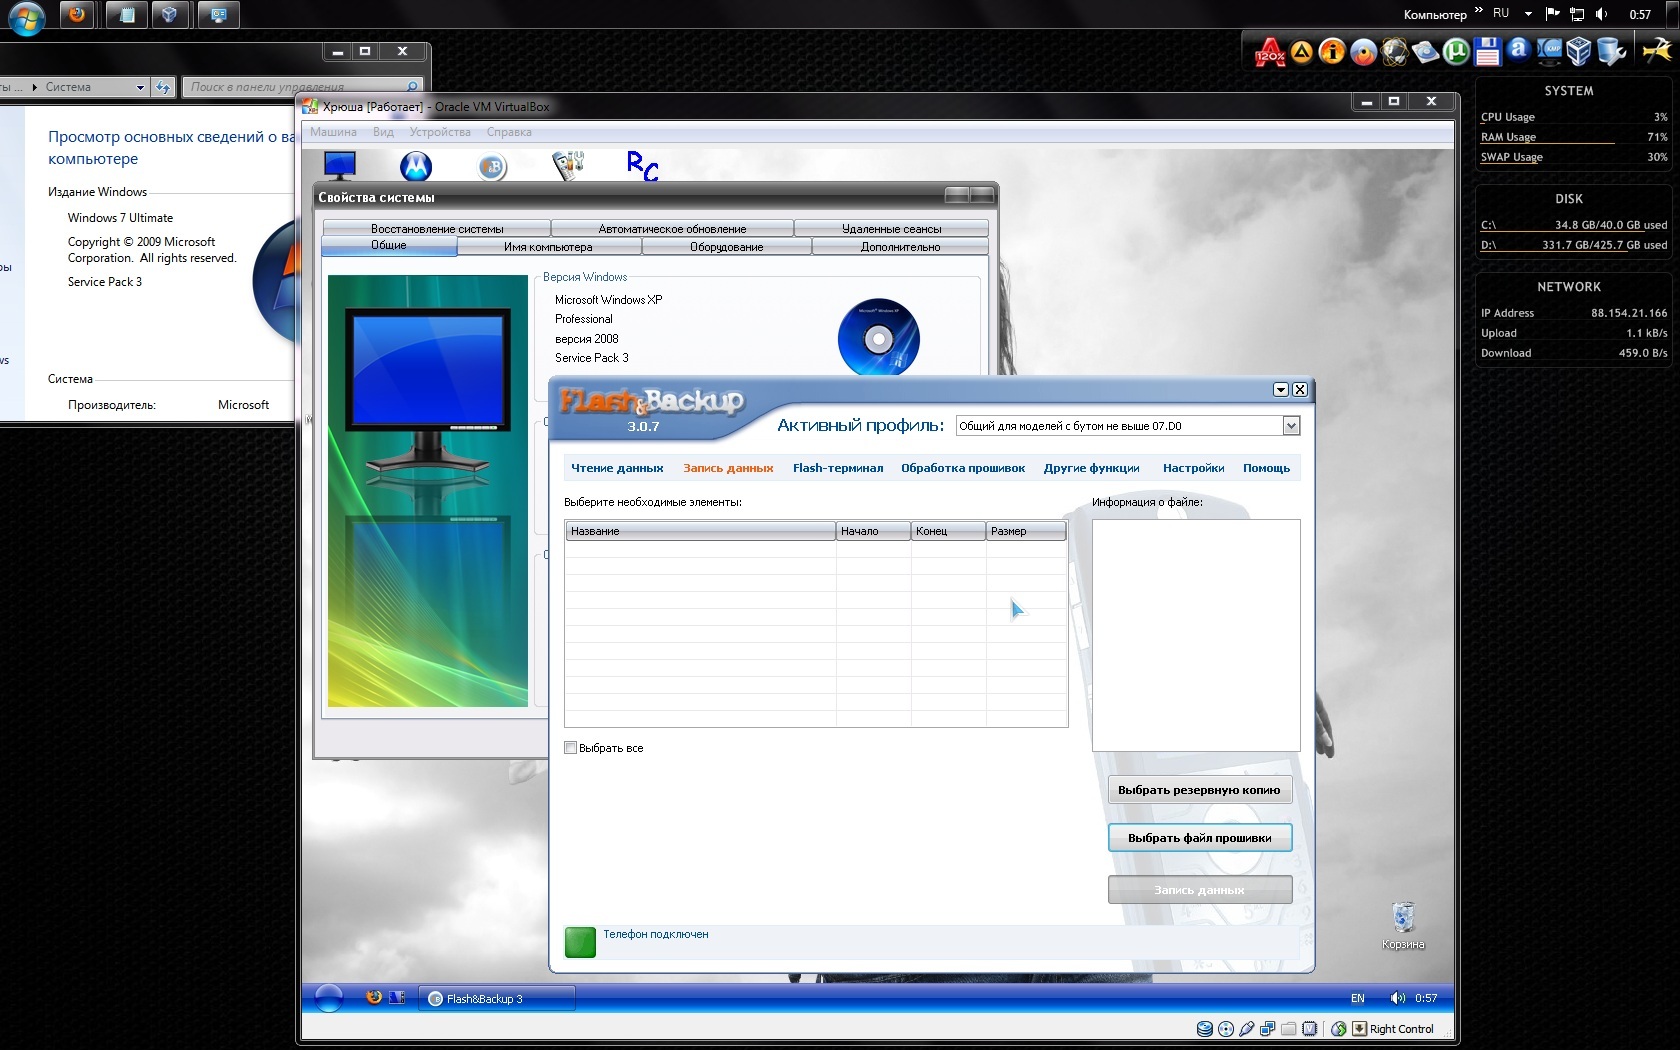Open the system control panel taskbar button
The height and width of the screenshot is (1050, 1680).
[x=219, y=14]
